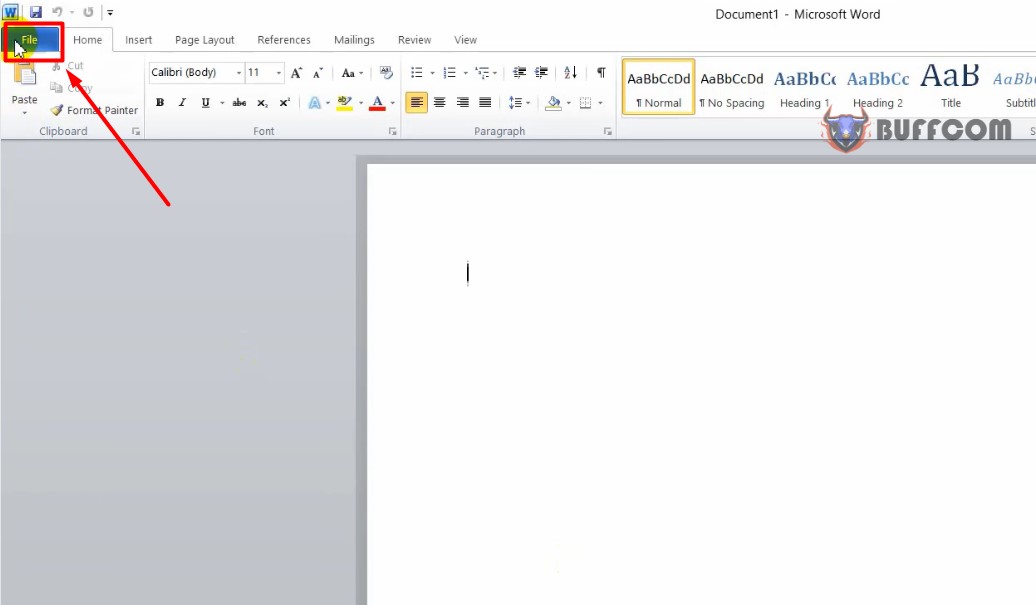Expand the bullet library dropdown arrow

432,73
